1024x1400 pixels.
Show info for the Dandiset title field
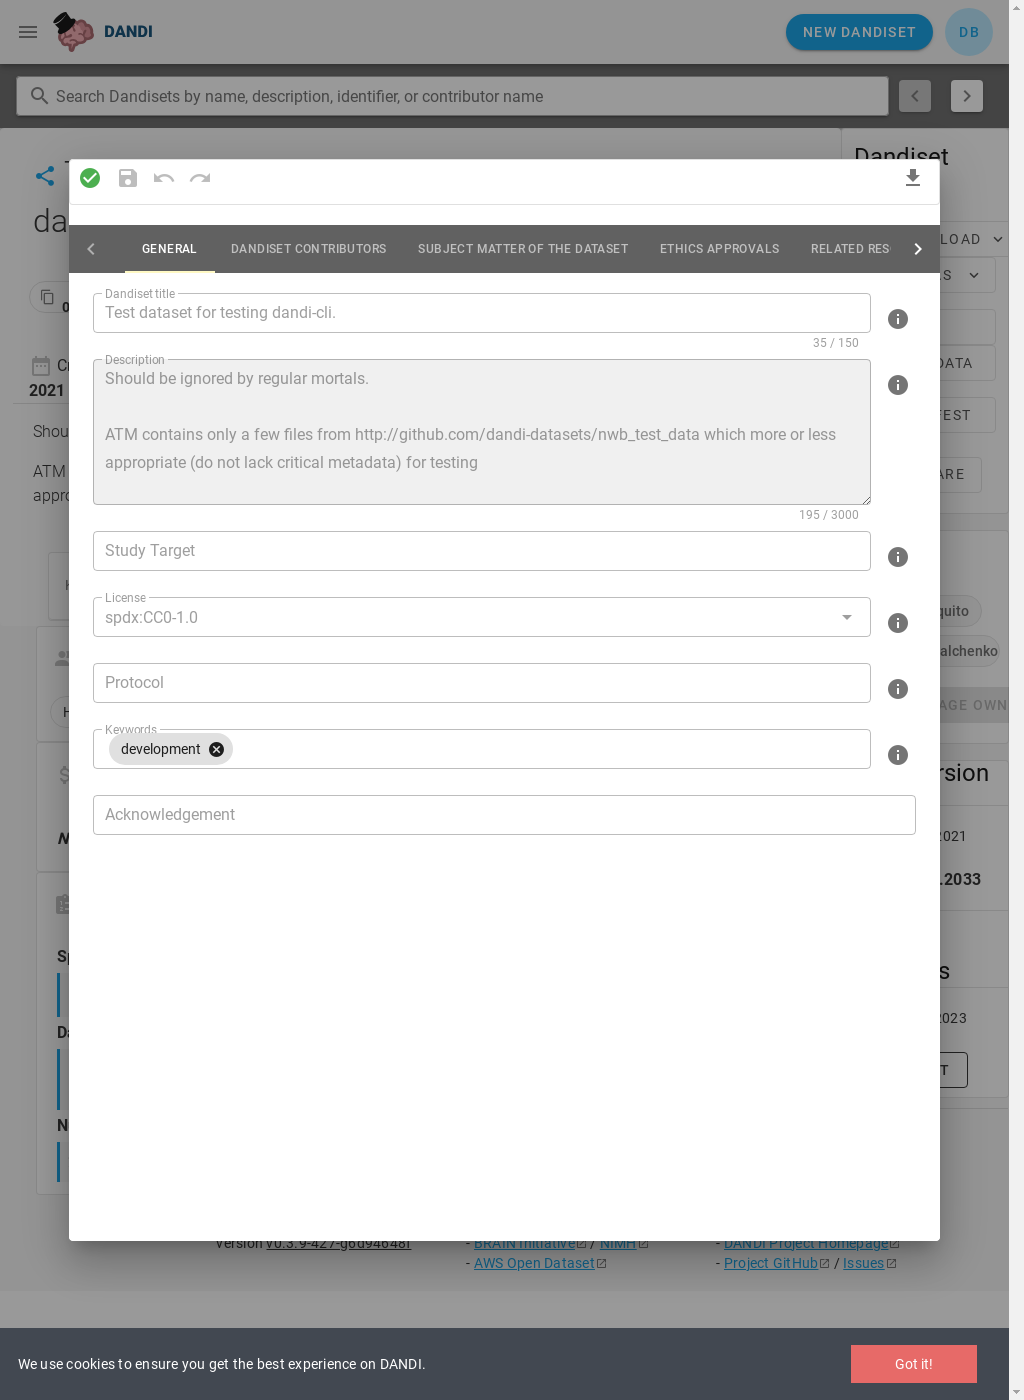click(x=898, y=319)
